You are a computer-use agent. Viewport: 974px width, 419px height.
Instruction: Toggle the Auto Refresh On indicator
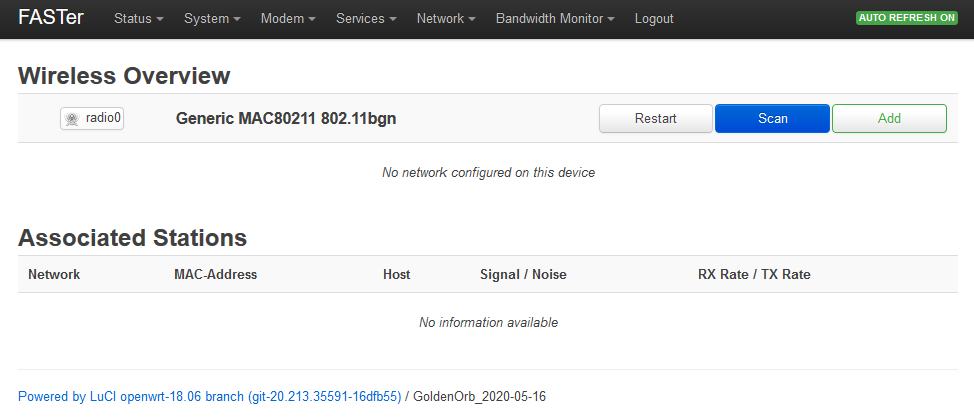click(906, 18)
